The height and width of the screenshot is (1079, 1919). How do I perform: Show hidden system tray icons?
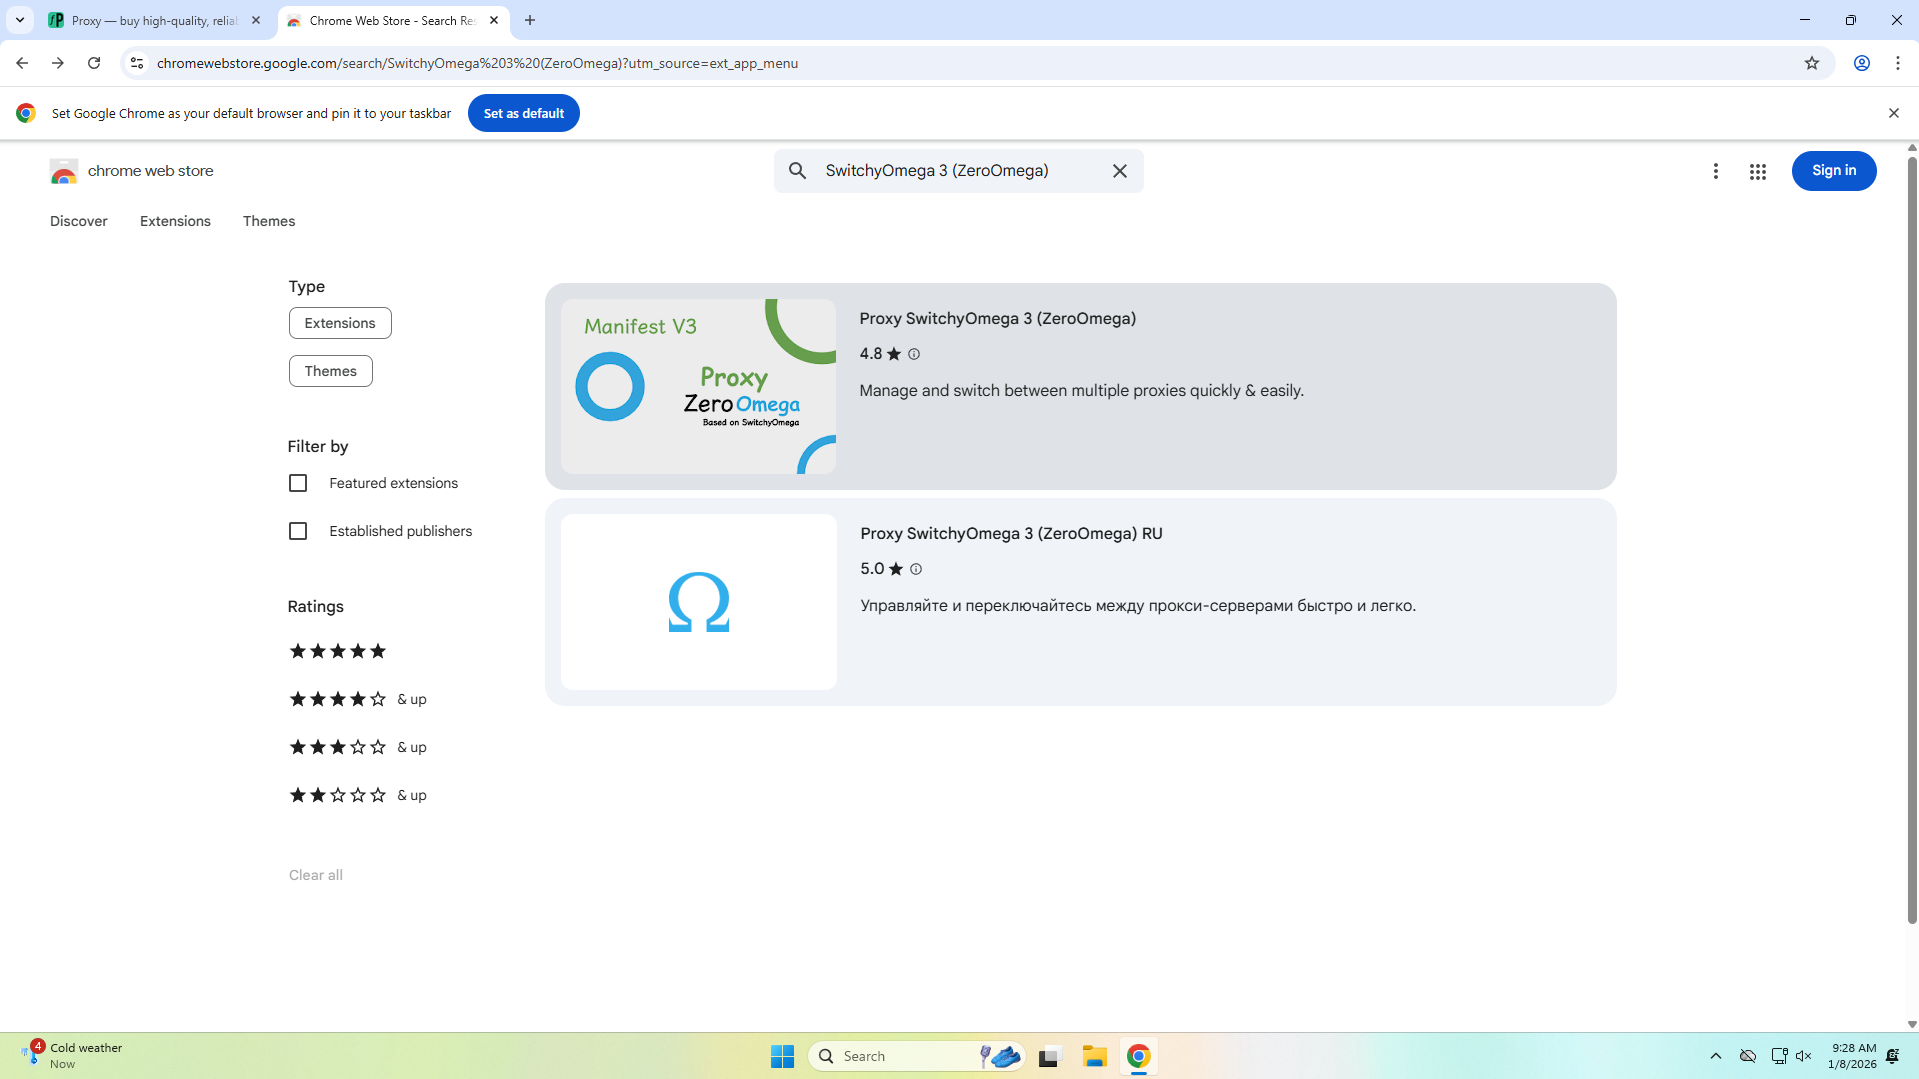(1716, 1056)
